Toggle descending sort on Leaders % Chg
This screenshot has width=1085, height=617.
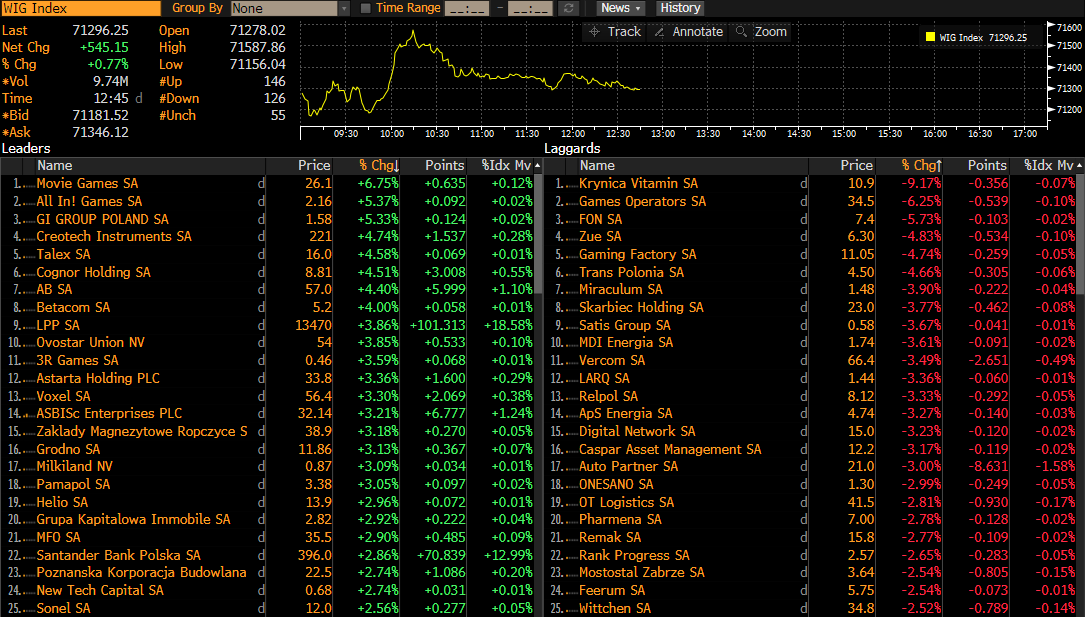[379, 166]
